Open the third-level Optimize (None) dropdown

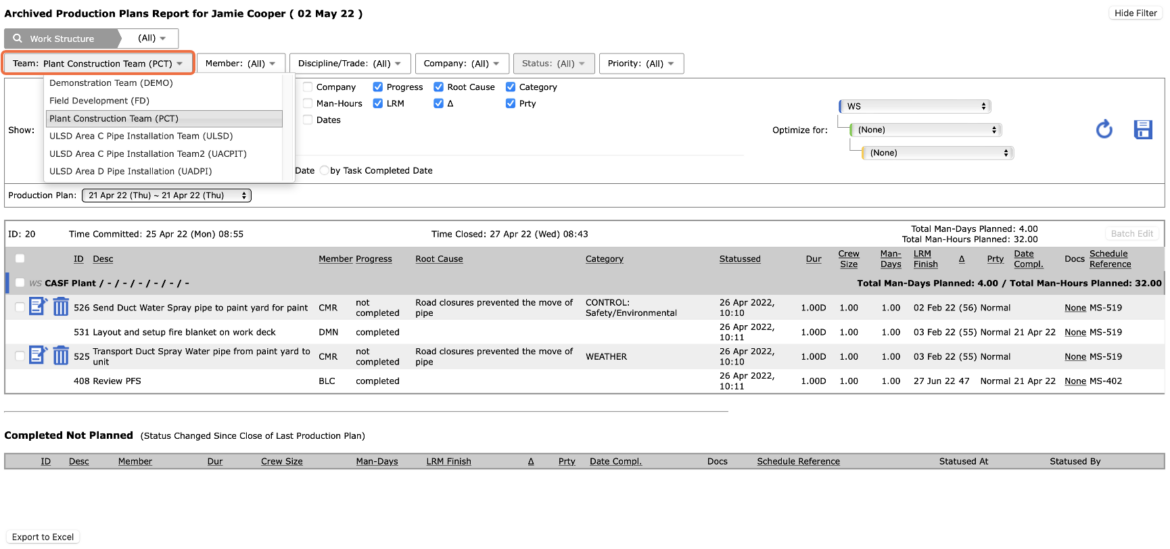click(937, 153)
